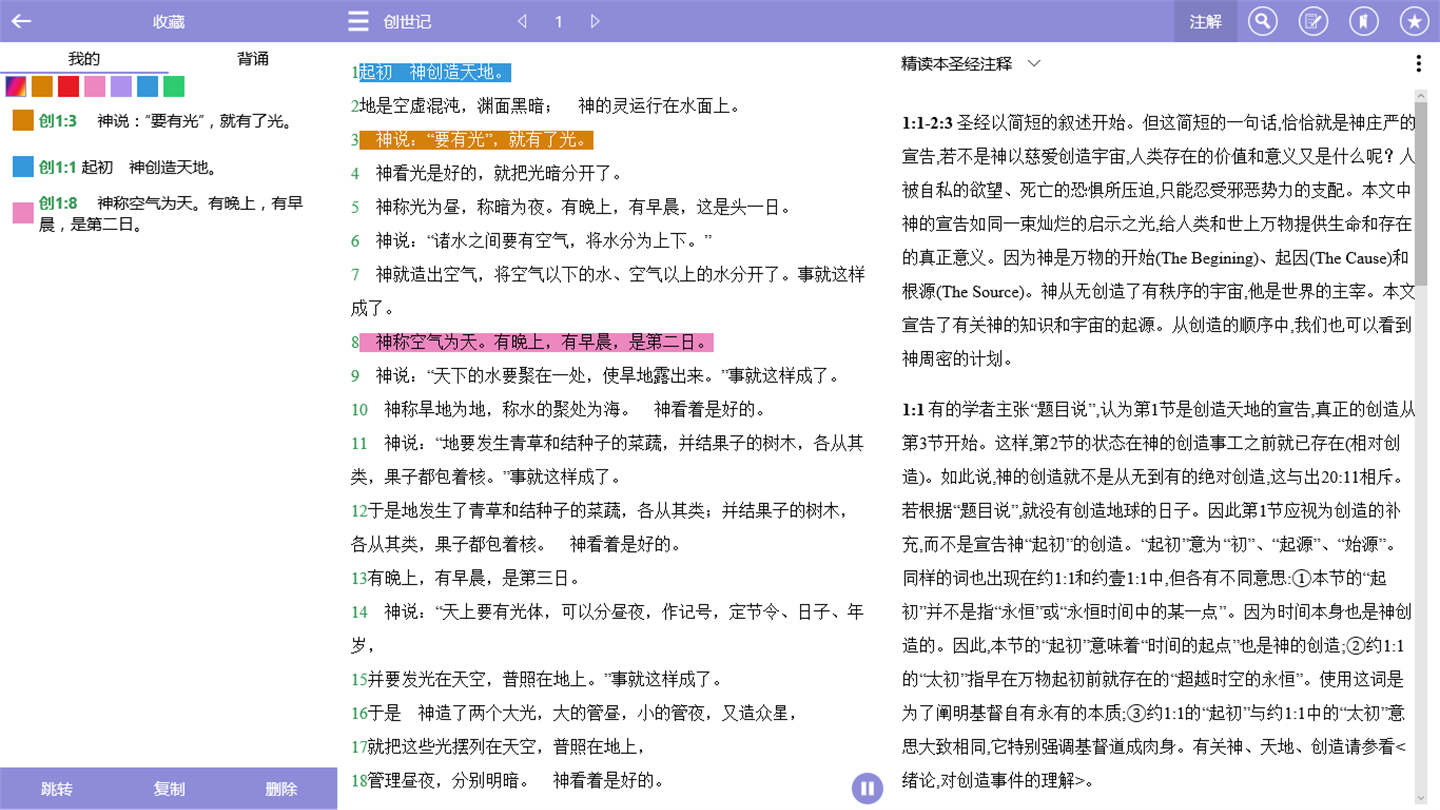This screenshot has width=1440, height=810.
Task: Open the saved verse 创1:8 神称空气为天
Action: 171,214
